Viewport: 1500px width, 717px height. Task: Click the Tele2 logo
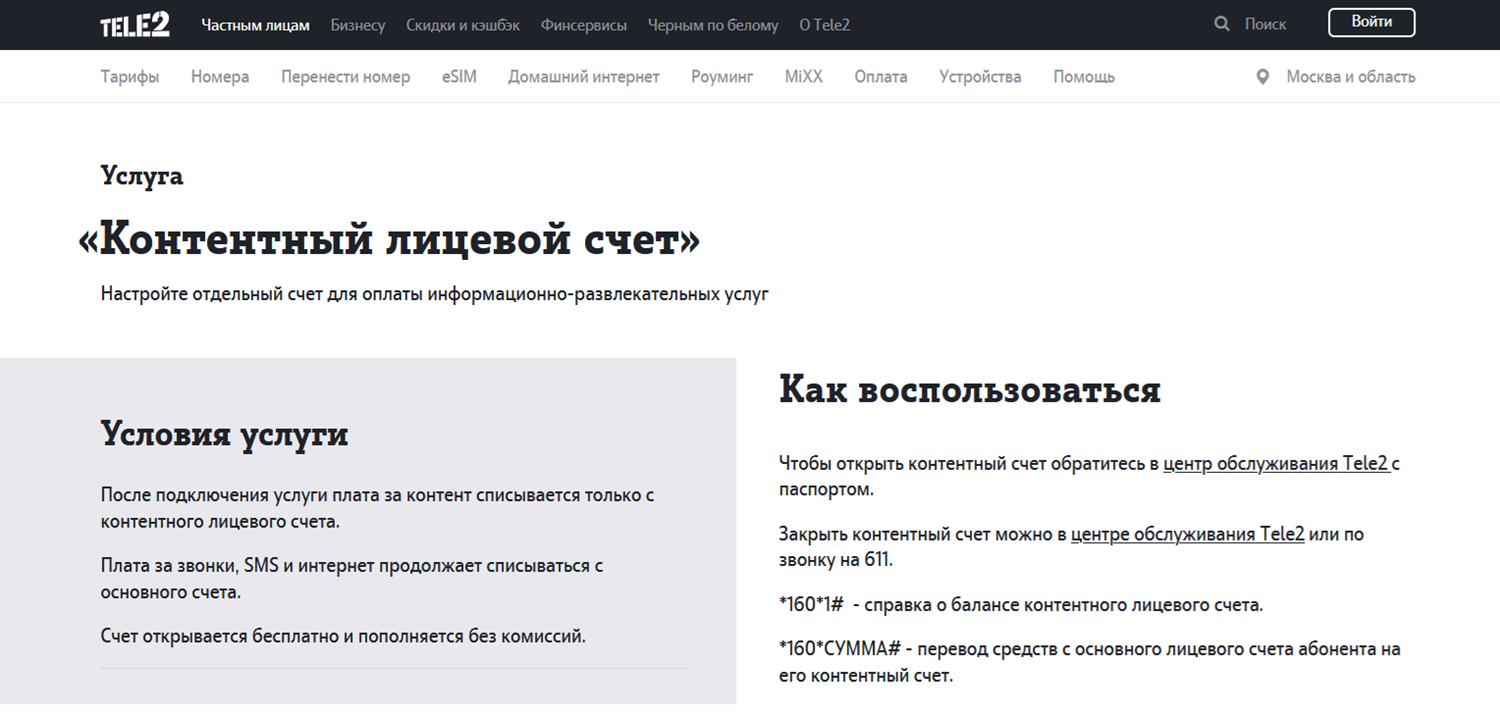[x=135, y=24]
